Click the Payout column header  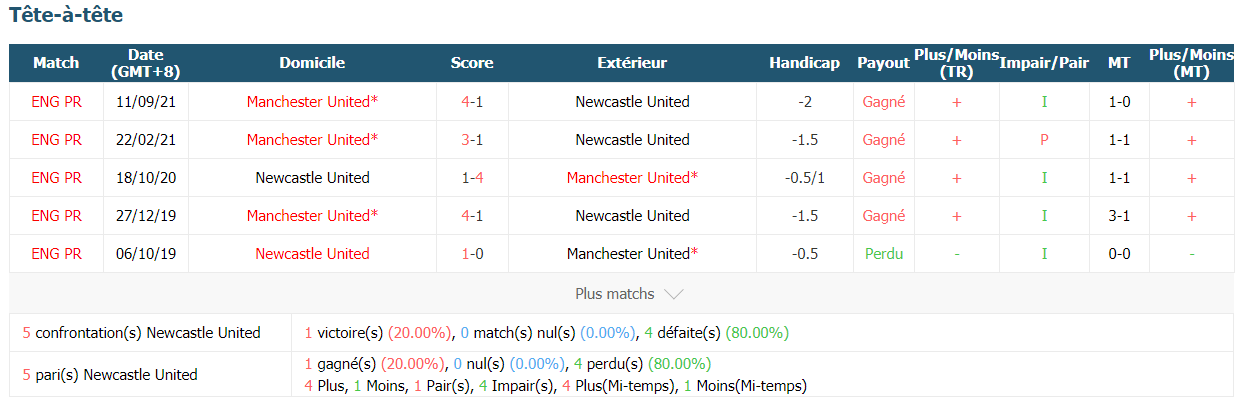[x=883, y=63]
